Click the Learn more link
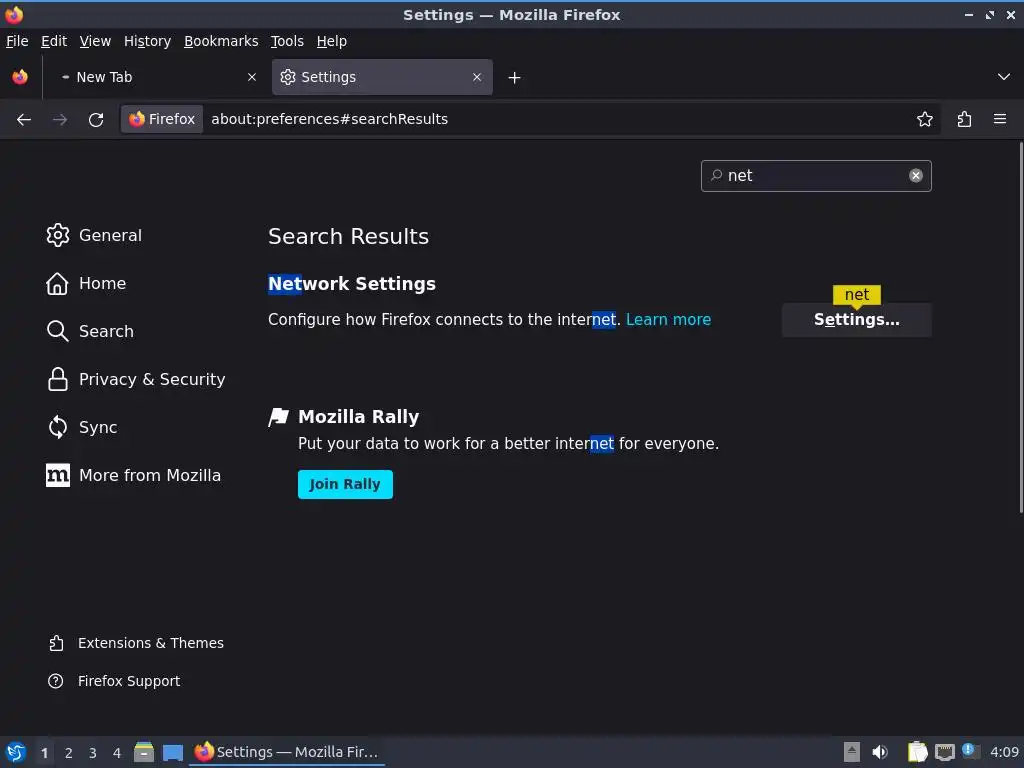1024x768 pixels. click(668, 320)
